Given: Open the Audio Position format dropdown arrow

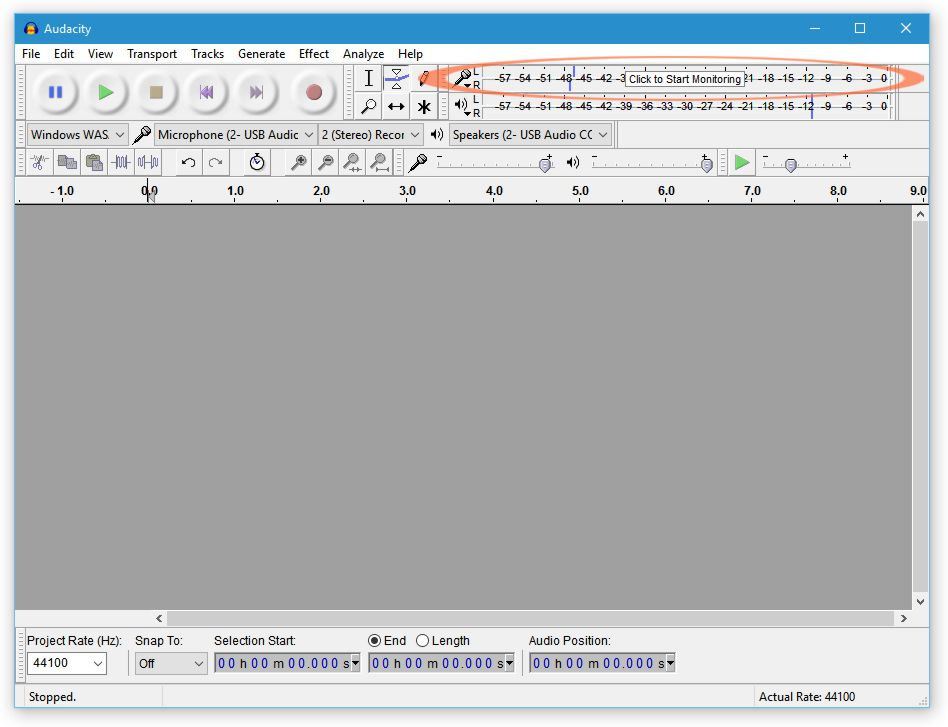Looking at the screenshot, I should pyautogui.click(x=670, y=663).
